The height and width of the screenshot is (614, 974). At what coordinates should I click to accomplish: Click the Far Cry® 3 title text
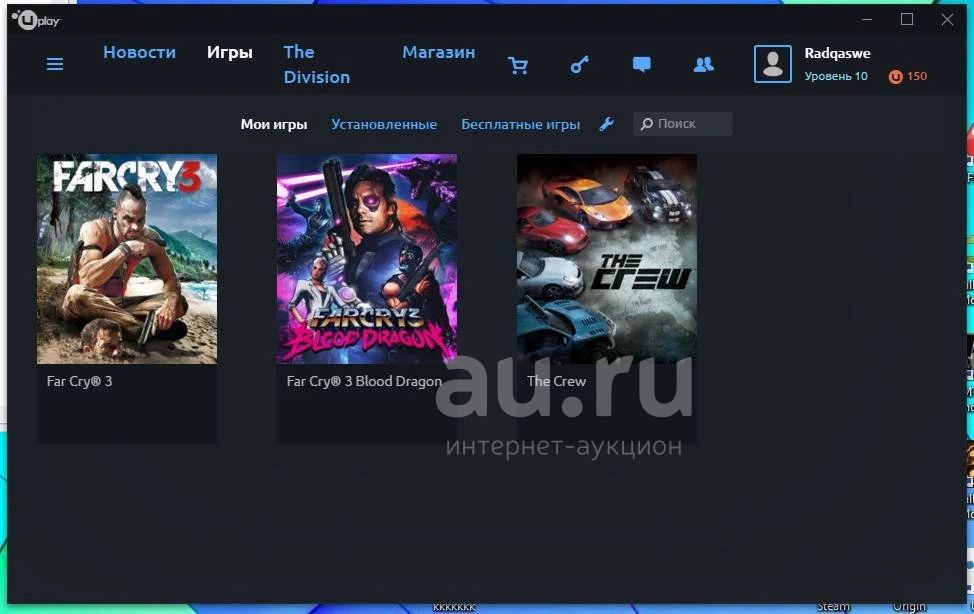click(80, 382)
